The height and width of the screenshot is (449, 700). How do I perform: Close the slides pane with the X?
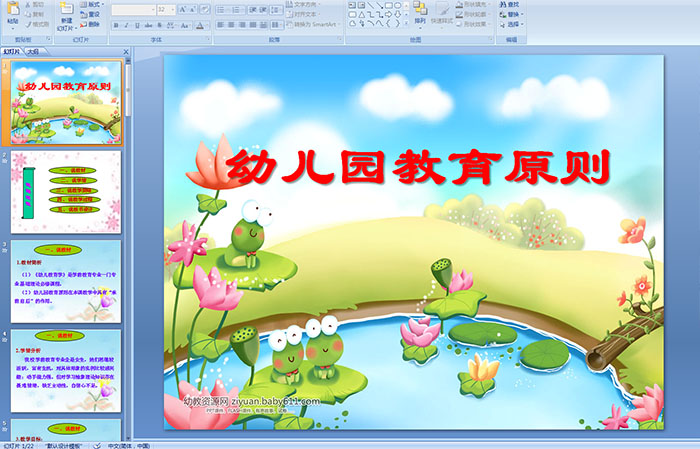[x=126, y=52]
